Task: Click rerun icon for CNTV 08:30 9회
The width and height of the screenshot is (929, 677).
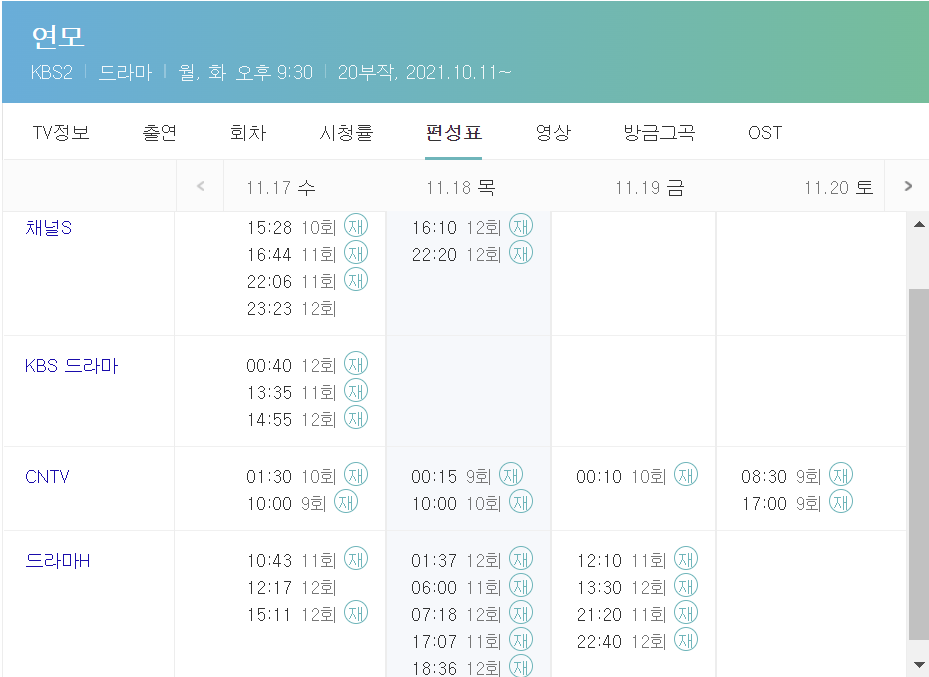Action: click(841, 474)
